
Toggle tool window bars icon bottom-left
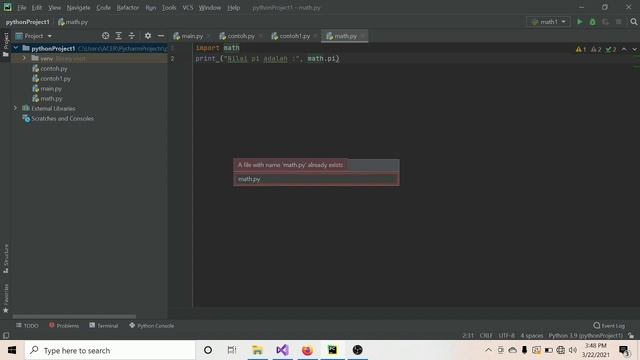6,336
